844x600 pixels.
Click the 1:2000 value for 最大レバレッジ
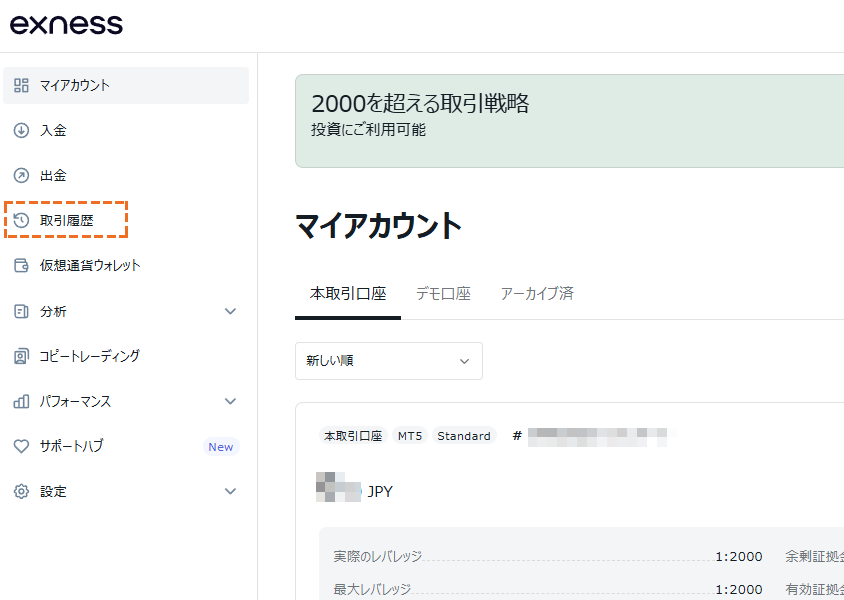pos(738,589)
